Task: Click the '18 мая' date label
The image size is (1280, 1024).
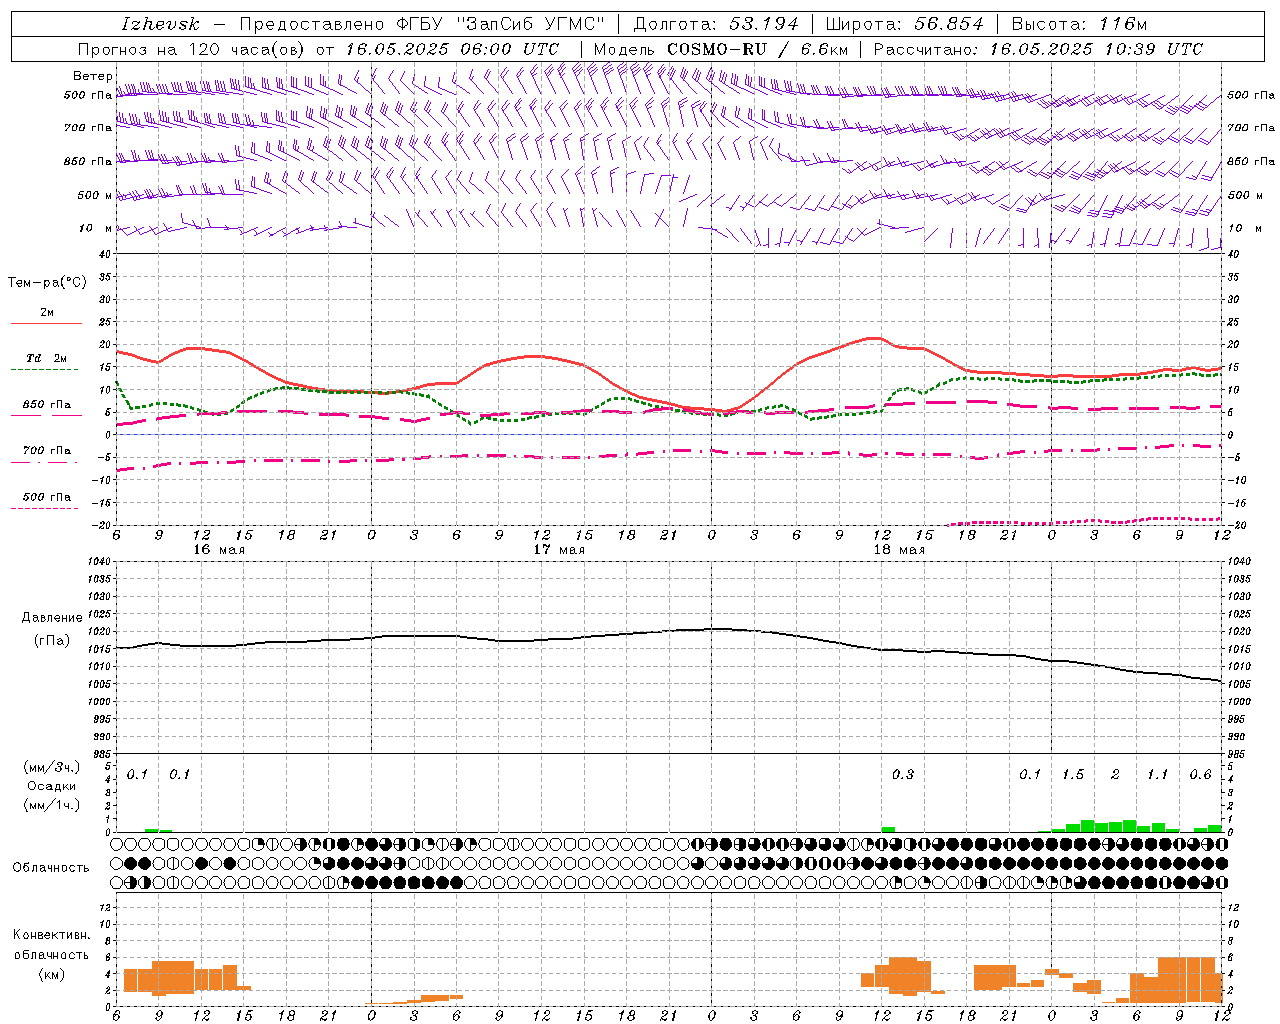Action: 899,550
